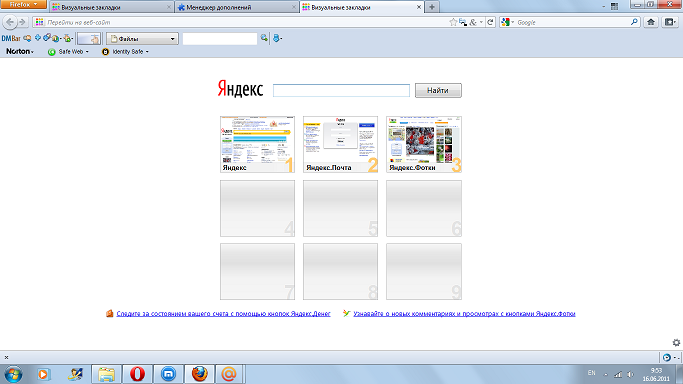Click the DMBar chat bubbles icon
This screenshot has width=683, height=384.
point(27,38)
